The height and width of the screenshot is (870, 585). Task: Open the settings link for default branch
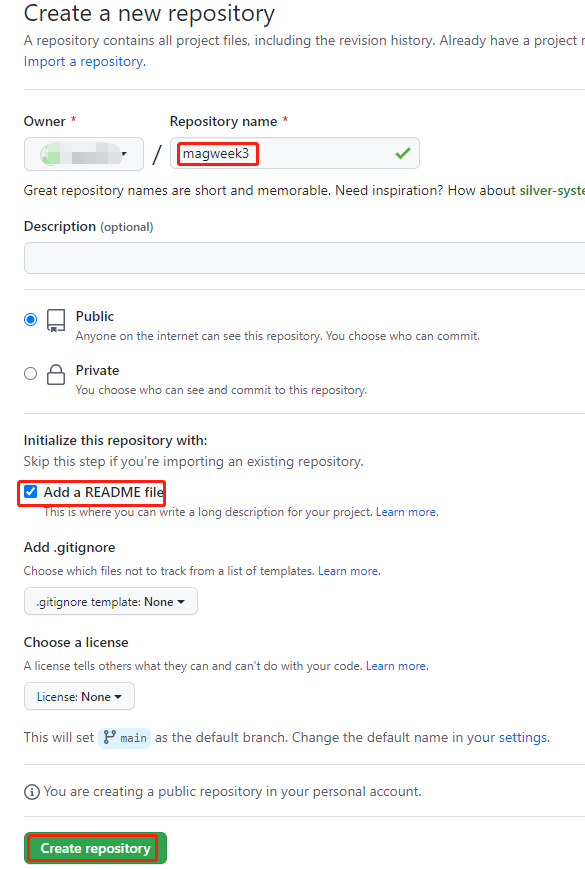point(523,737)
